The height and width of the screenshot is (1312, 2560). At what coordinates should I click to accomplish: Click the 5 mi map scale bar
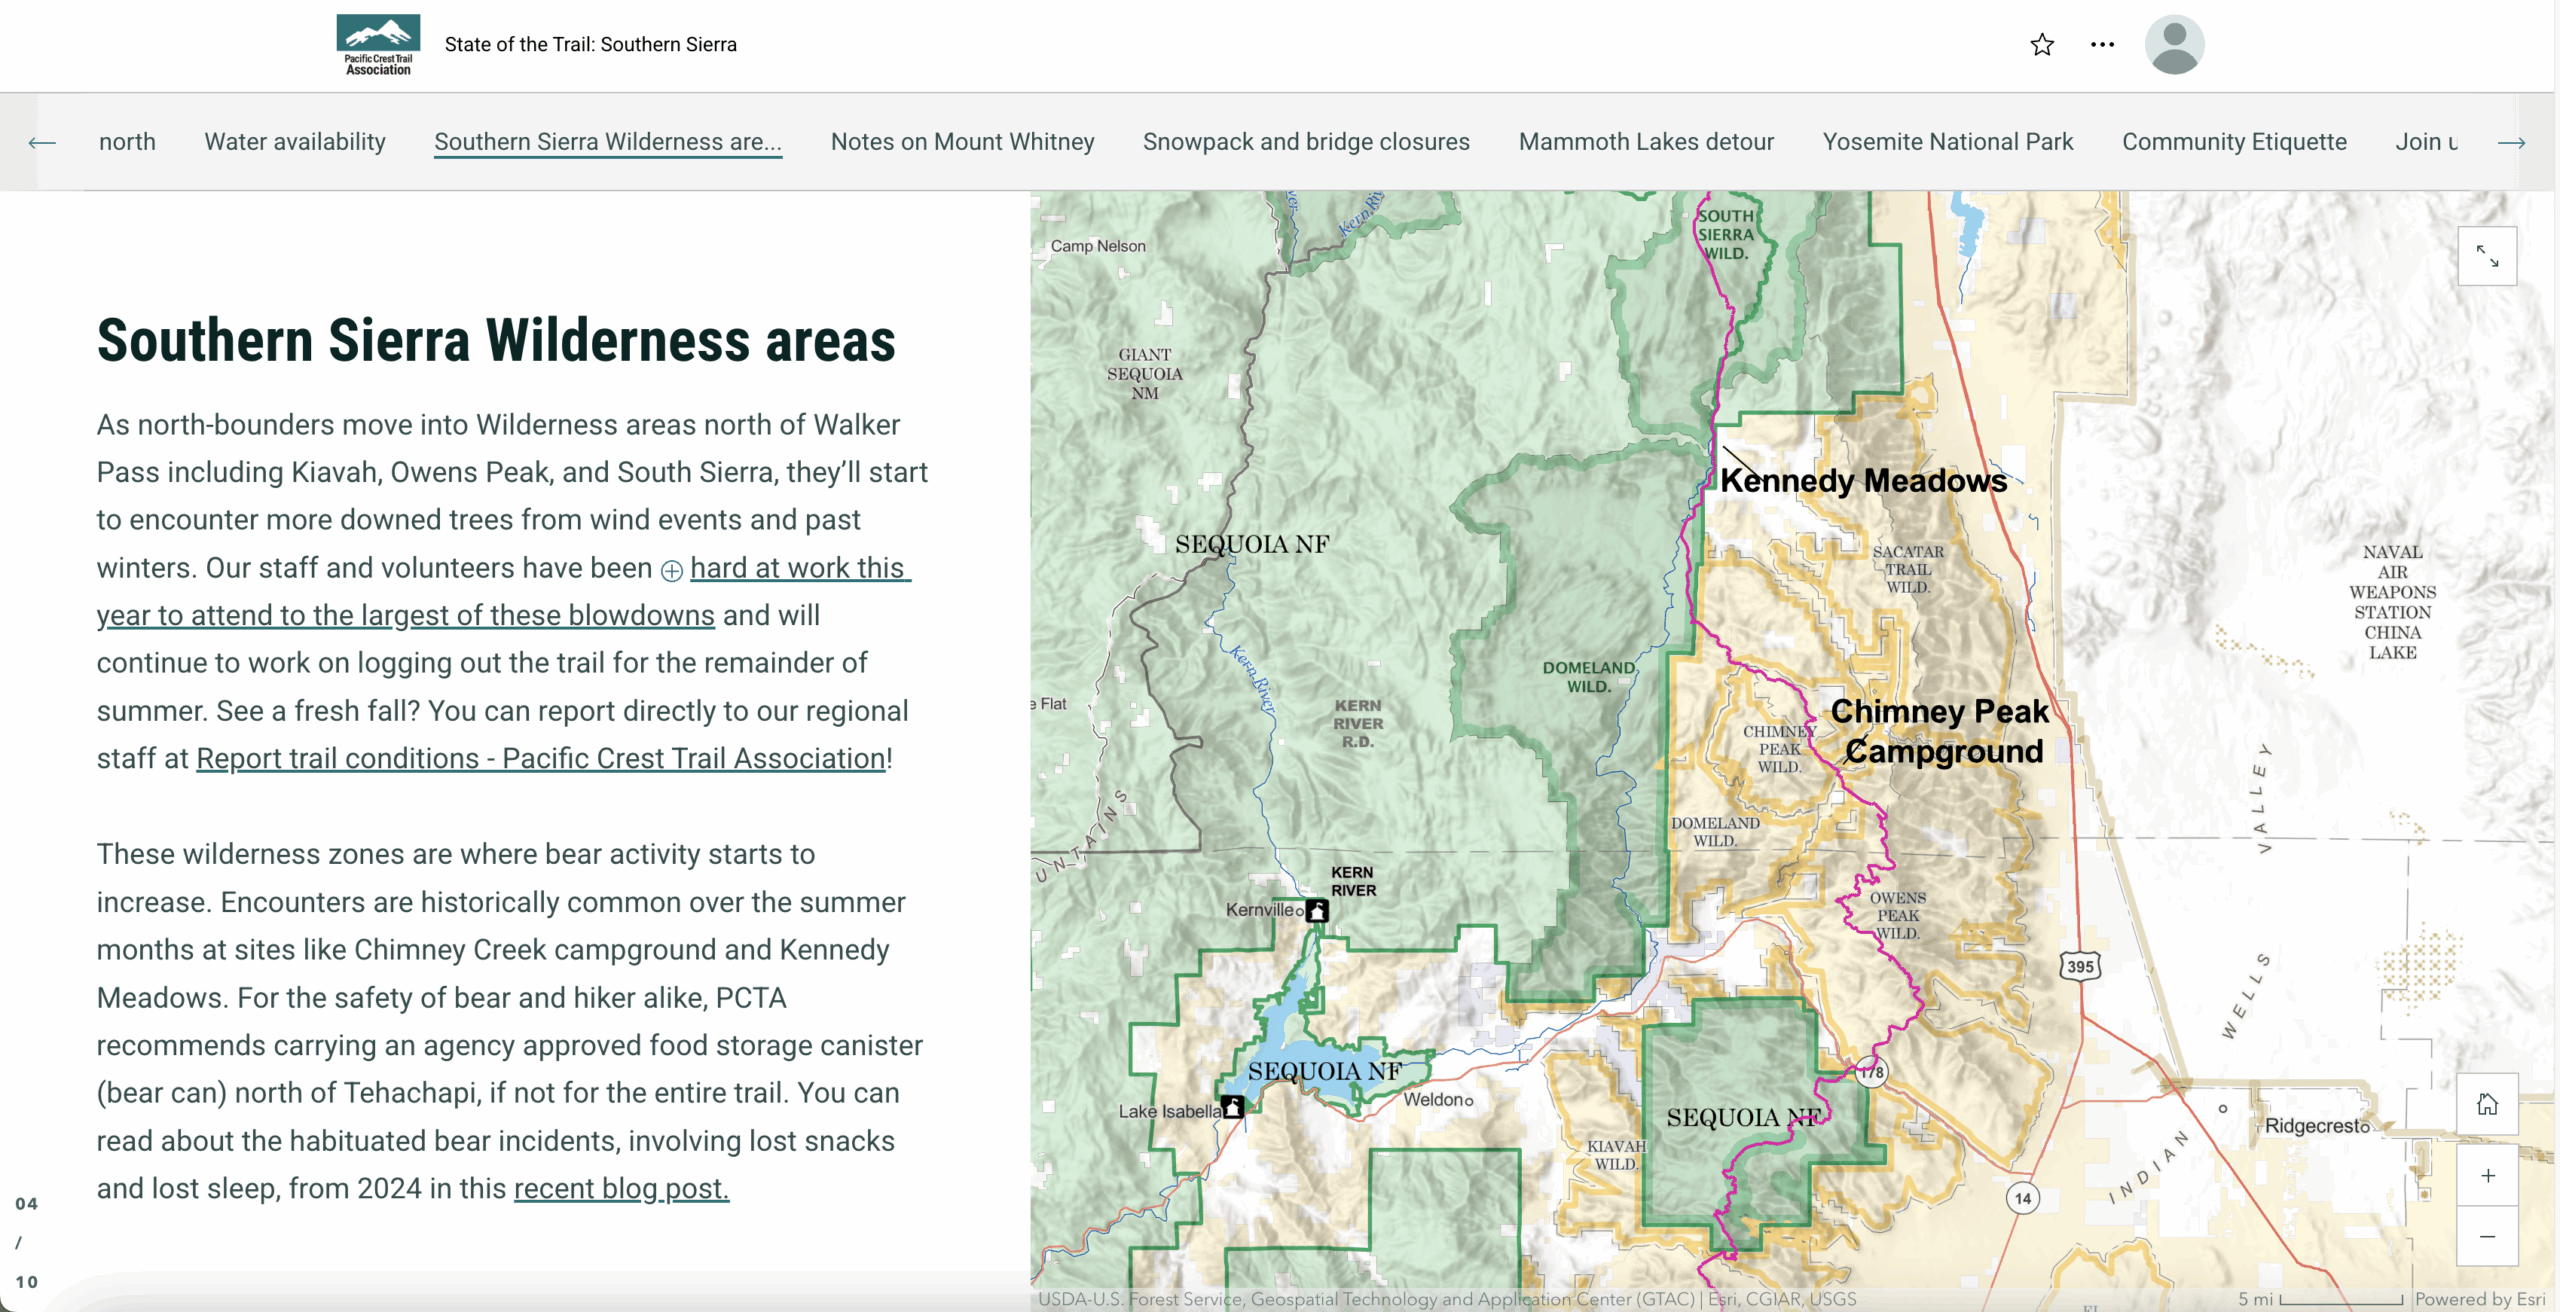click(x=2320, y=1299)
